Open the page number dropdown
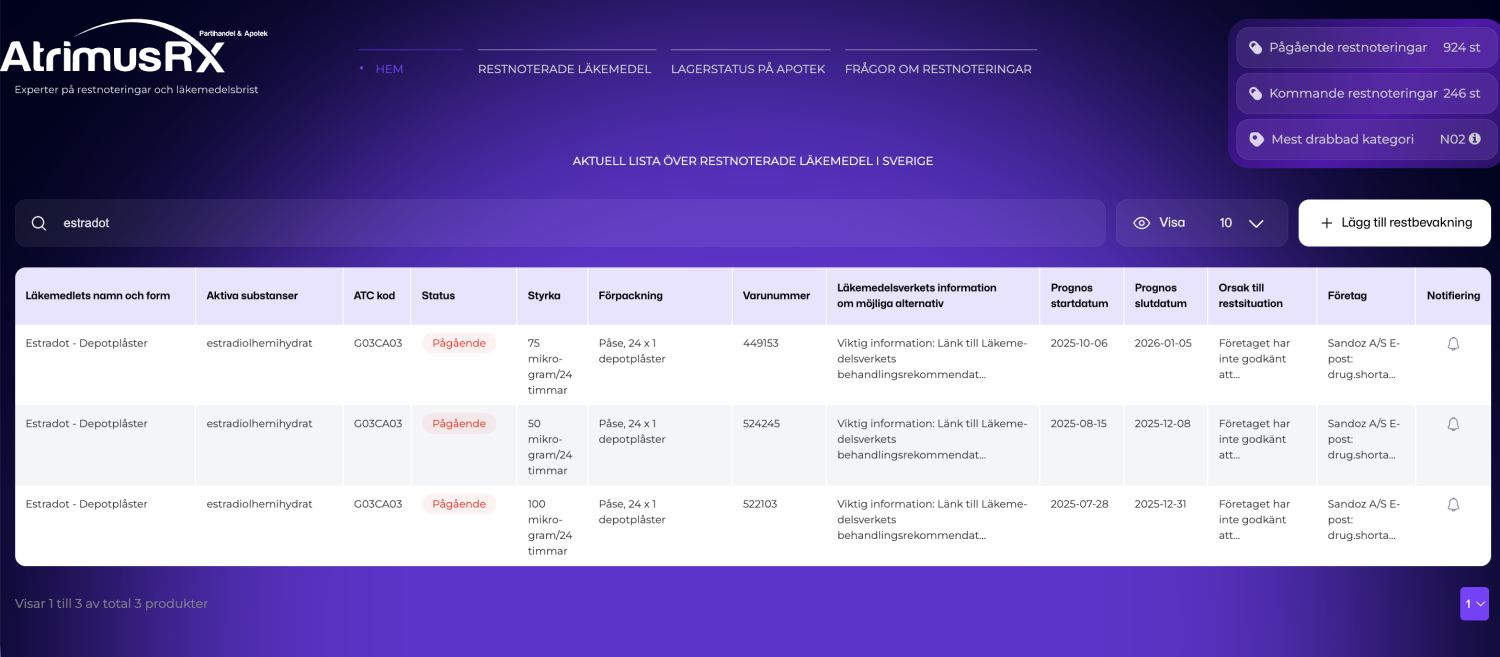Image resolution: width=1500 pixels, height=657 pixels. point(1474,604)
